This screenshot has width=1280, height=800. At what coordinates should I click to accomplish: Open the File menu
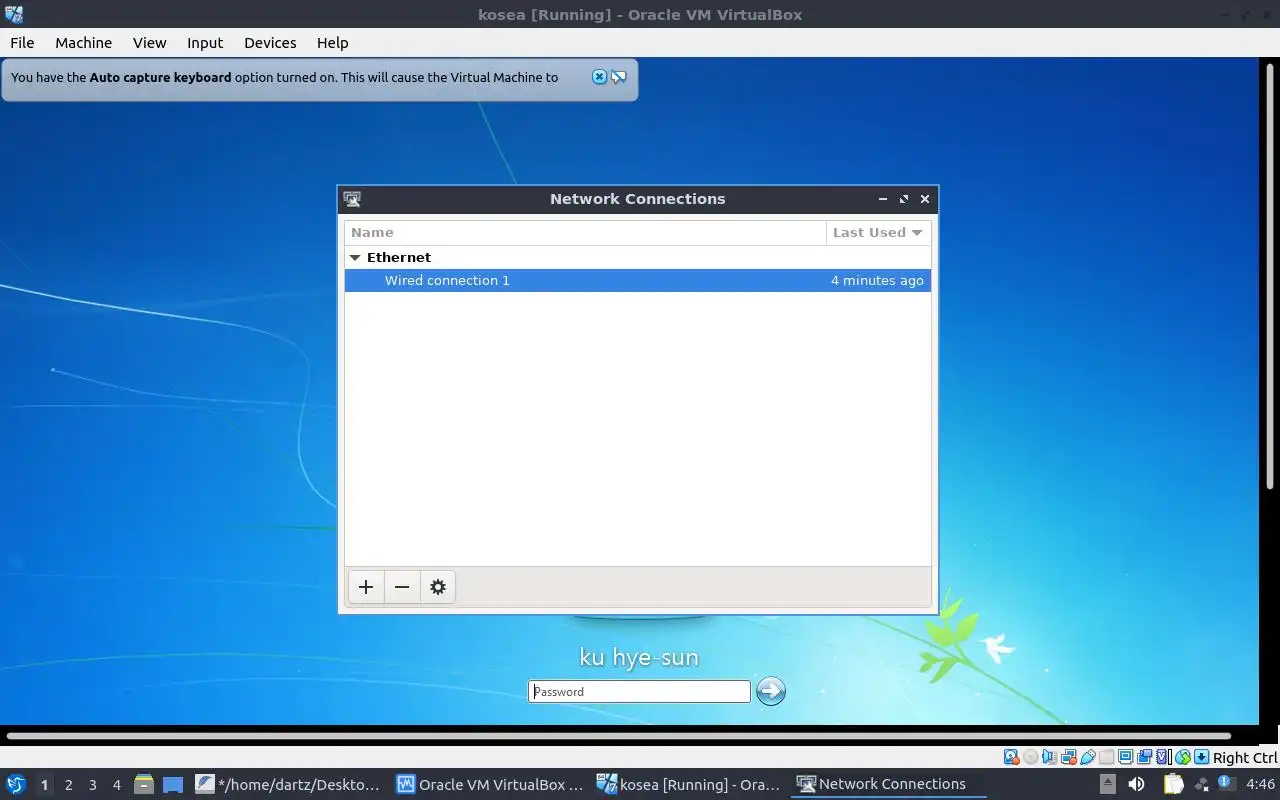click(x=22, y=42)
